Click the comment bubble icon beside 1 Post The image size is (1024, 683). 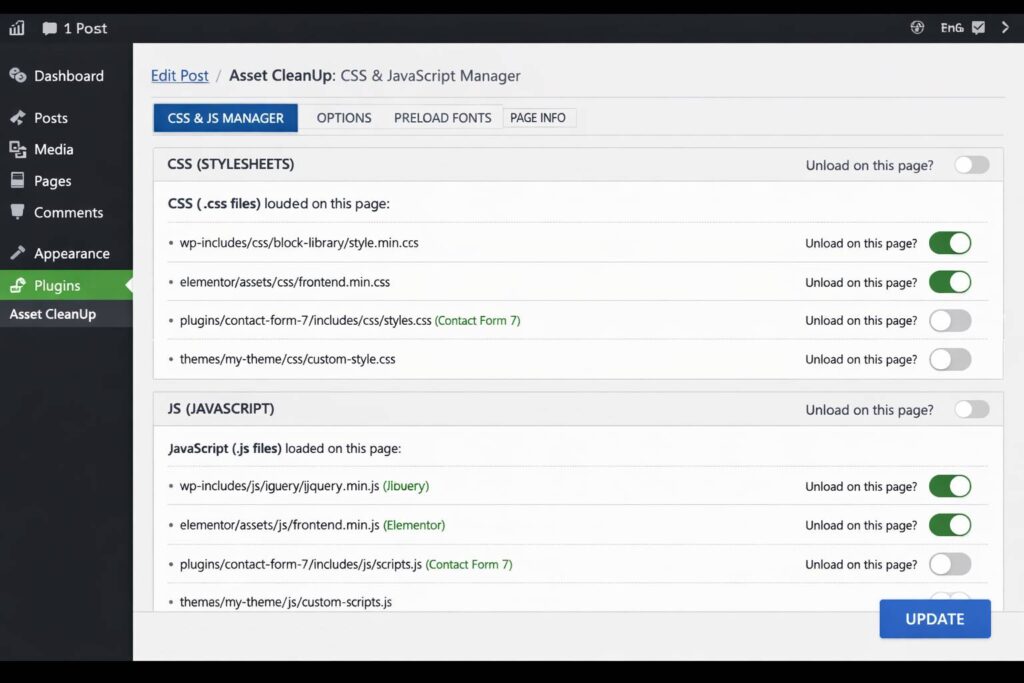tap(49, 28)
